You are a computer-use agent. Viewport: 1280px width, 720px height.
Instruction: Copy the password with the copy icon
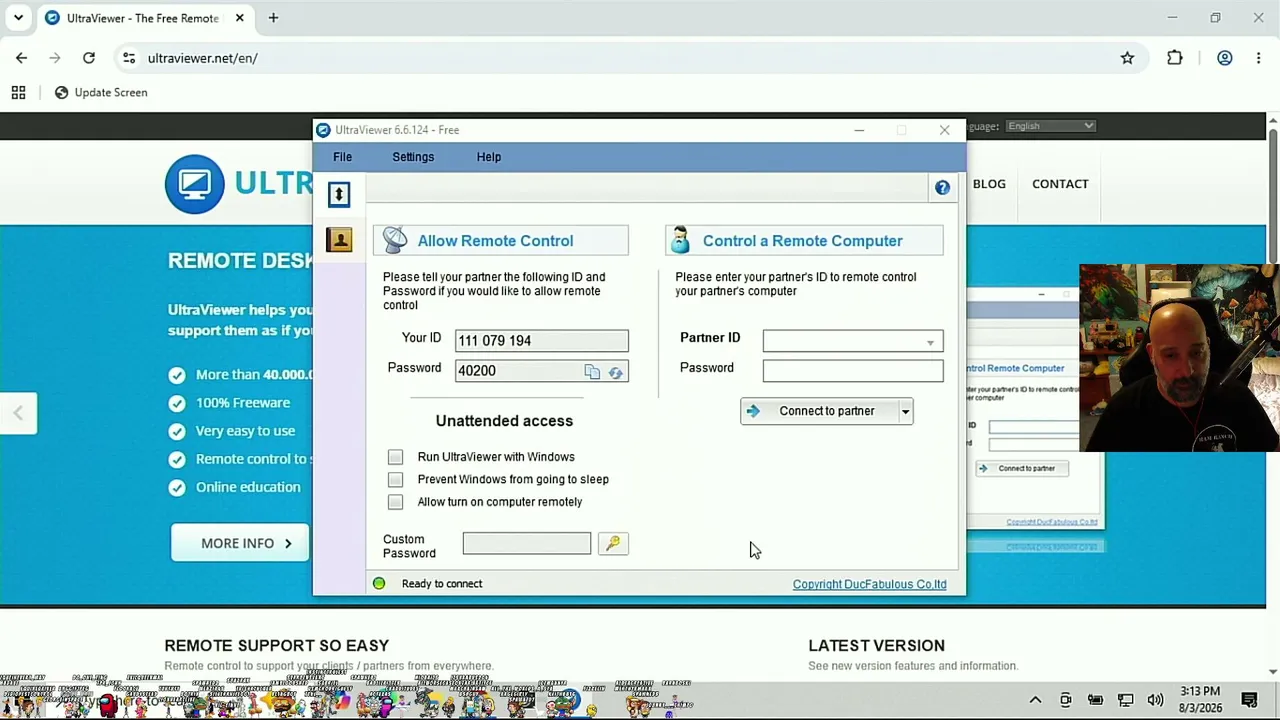click(592, 372)
